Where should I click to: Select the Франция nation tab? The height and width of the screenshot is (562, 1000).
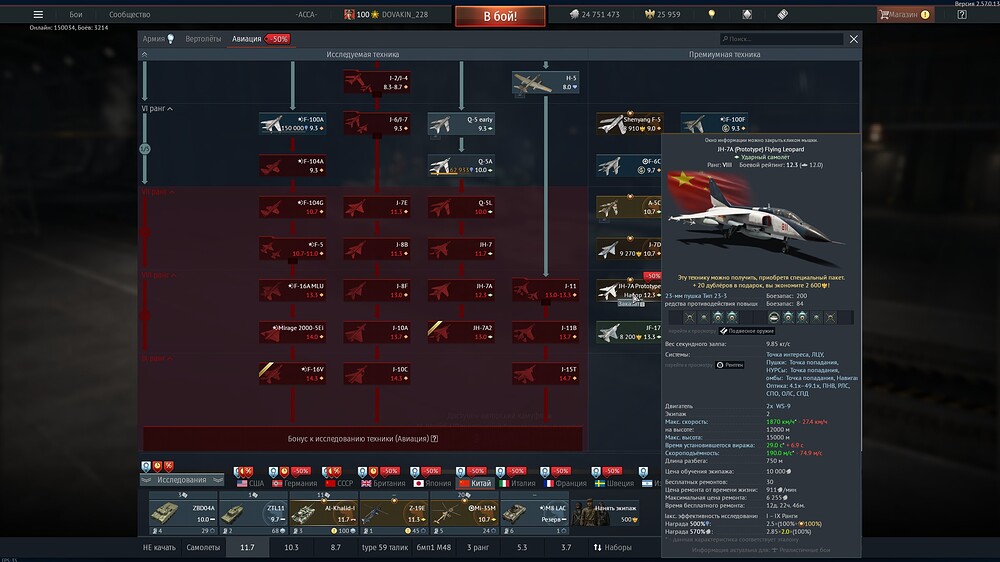(x=563, y=483)
